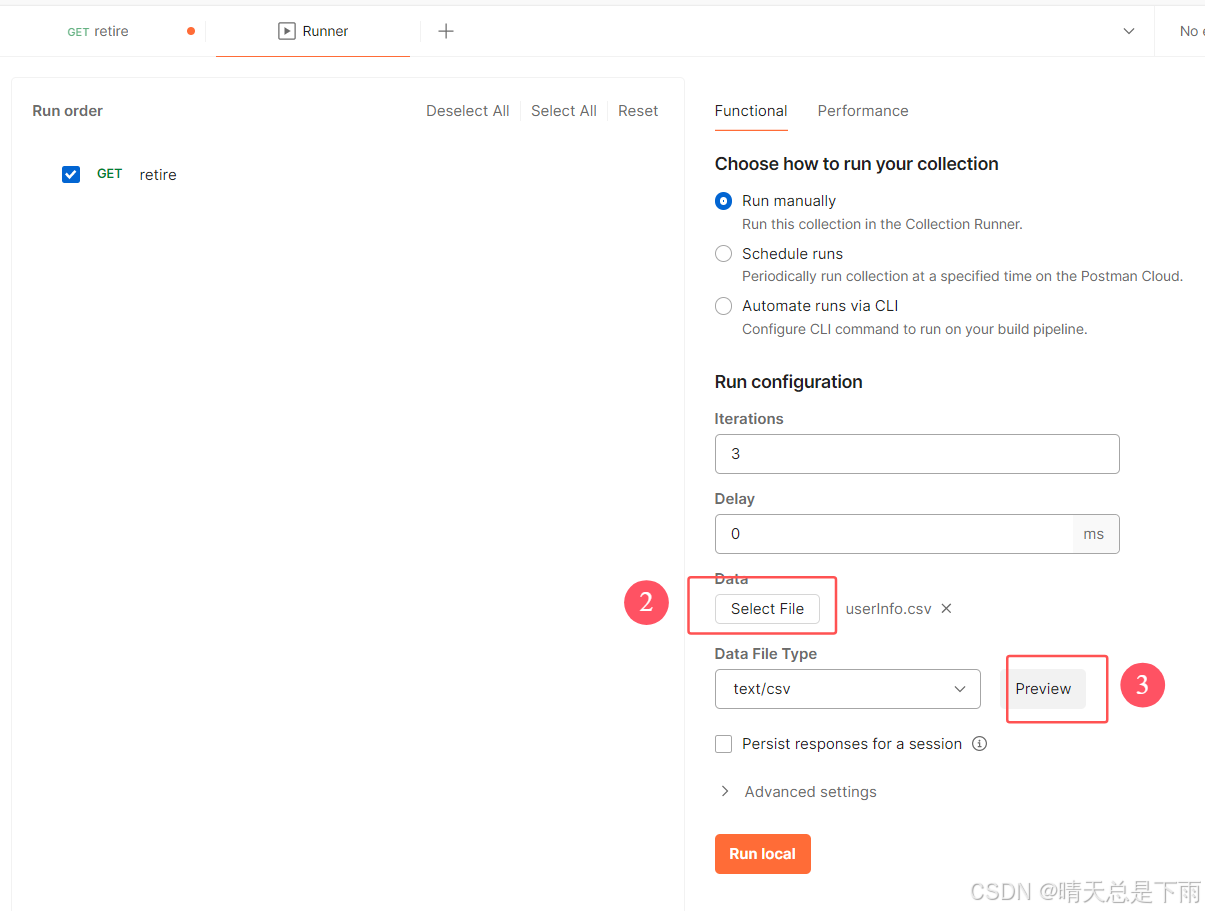Preview the selected data file

(1043, 689)
